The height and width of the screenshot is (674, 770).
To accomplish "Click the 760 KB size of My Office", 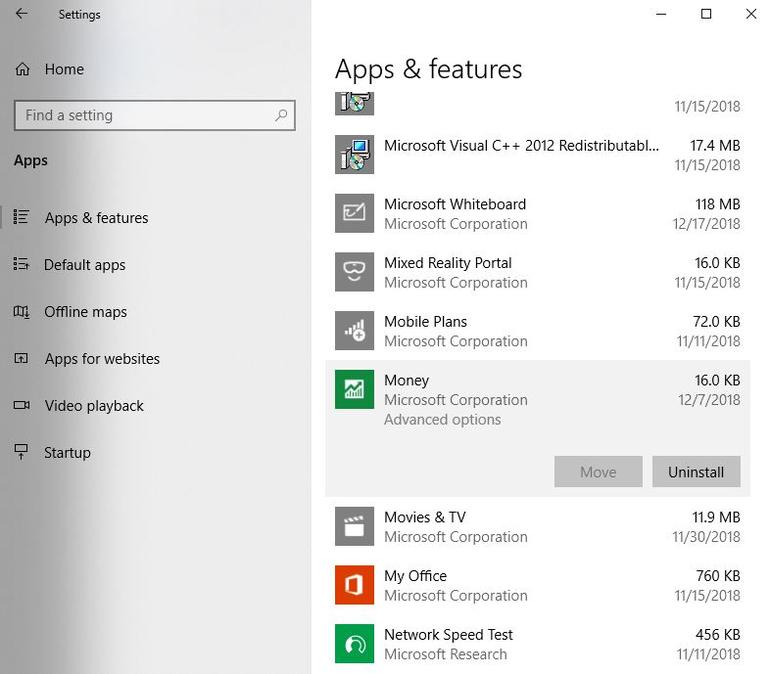I will [x=718, y=576].
